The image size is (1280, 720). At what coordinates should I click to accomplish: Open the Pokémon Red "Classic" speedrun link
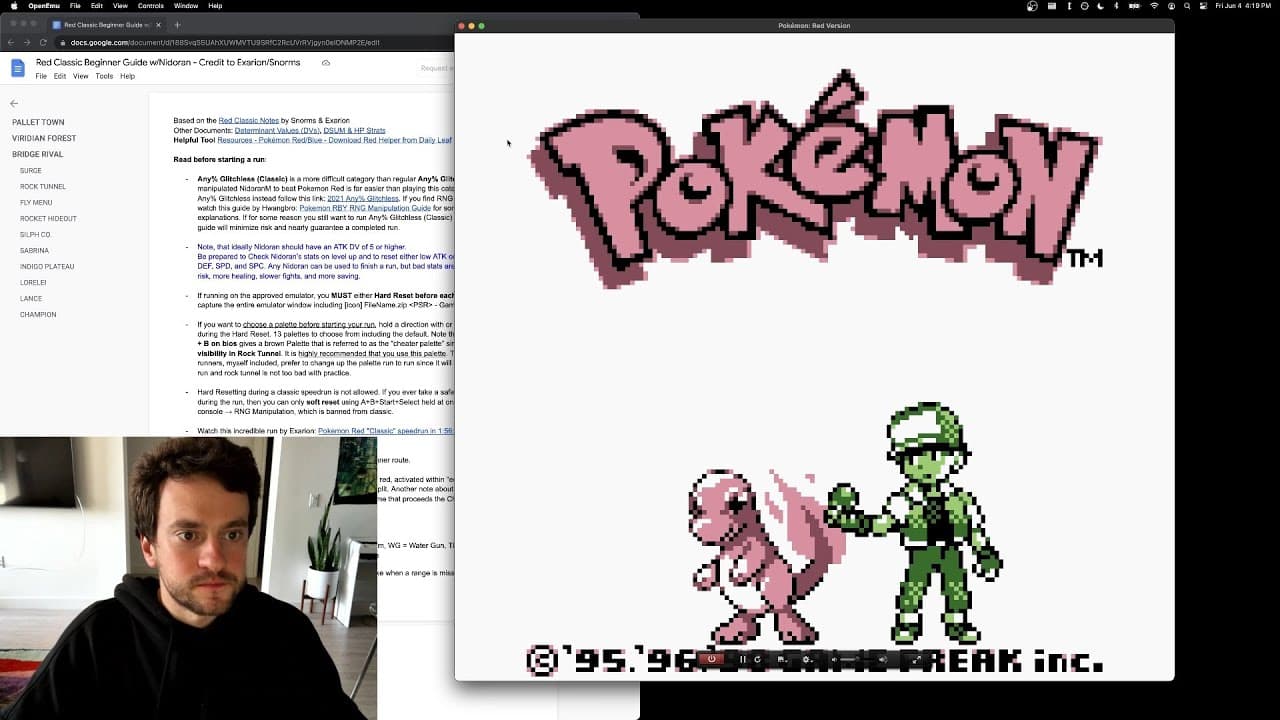coord(385,431)
